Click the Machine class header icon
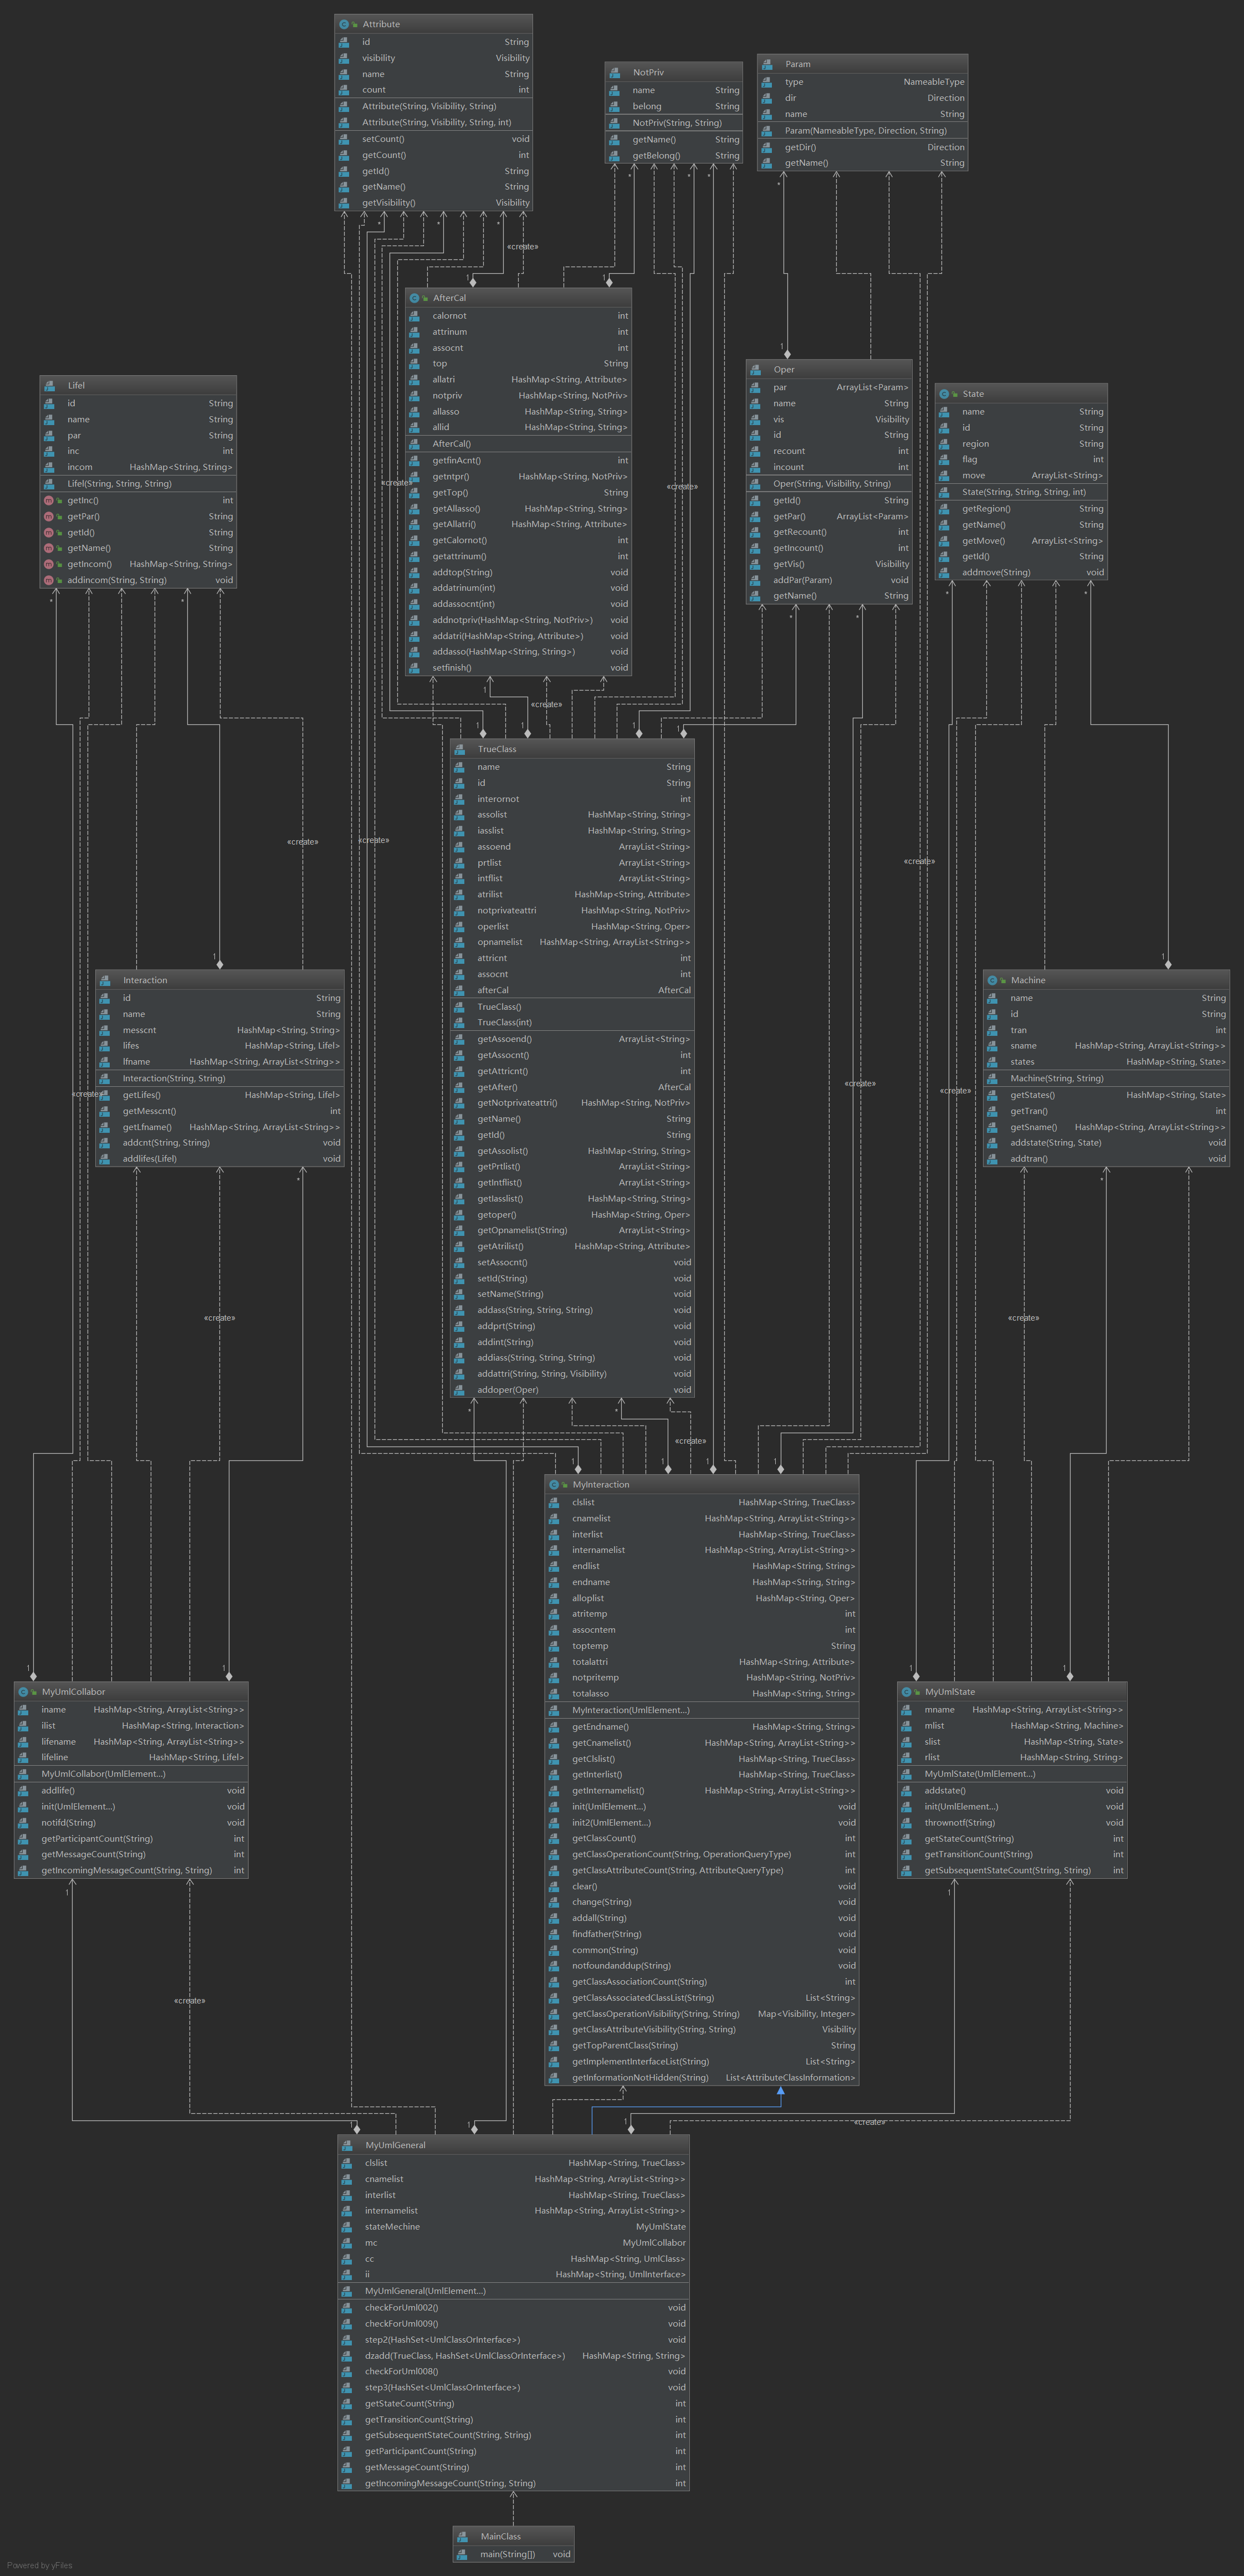 [x=992, y=980]
